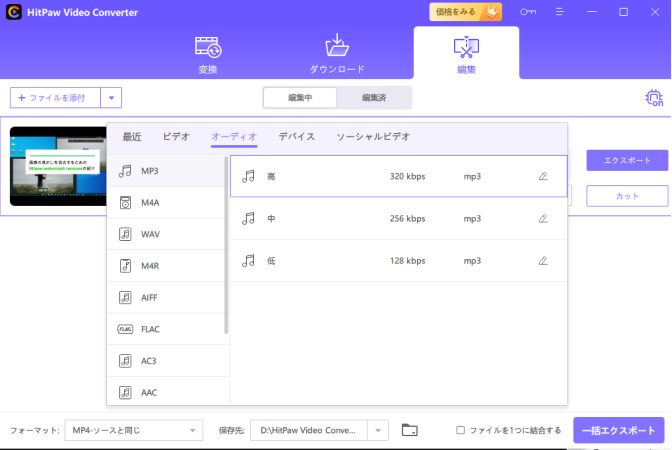Check ファイルを1つに結合する checkbox

point(460,430)
